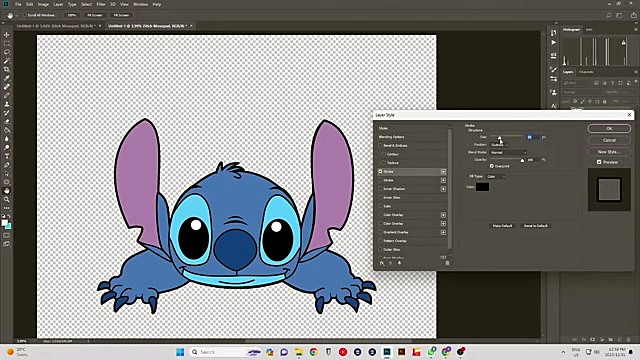The image size is (640, 360).
Task: Open the stroke Position dropdown
Action: pos(499,144)
